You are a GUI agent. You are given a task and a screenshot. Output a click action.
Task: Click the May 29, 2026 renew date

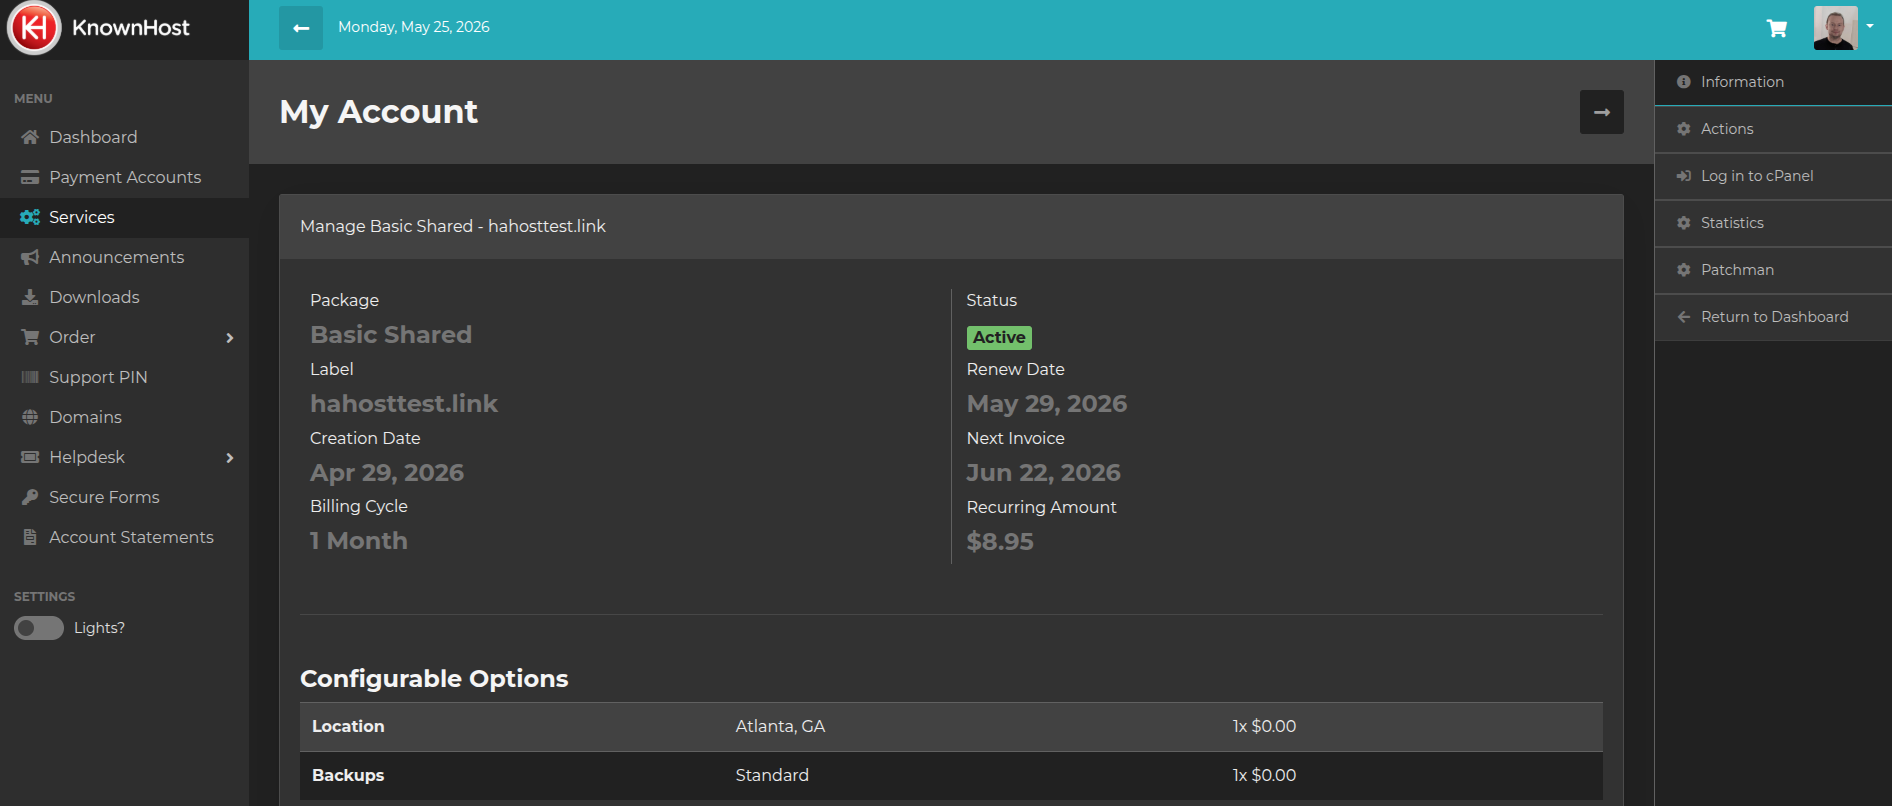coord(1047,404)
